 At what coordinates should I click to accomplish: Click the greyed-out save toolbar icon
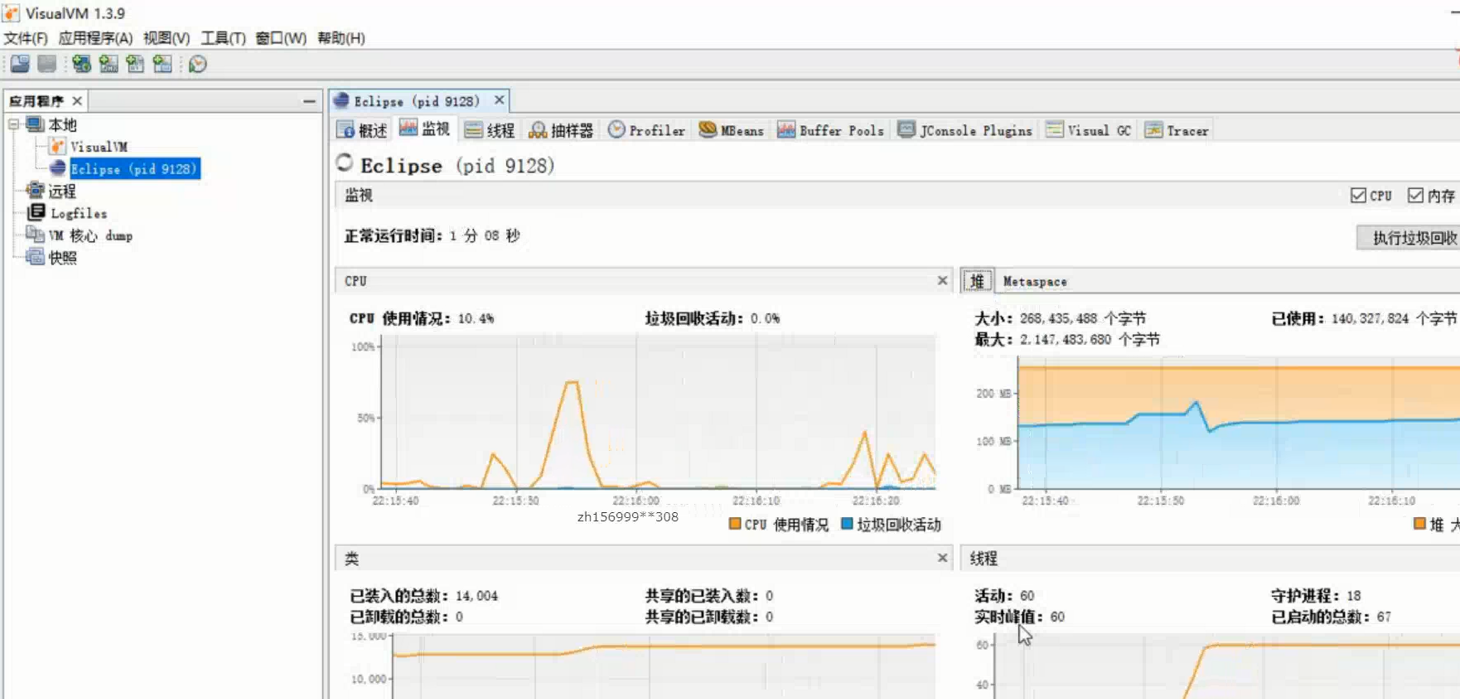coord(47,64)
